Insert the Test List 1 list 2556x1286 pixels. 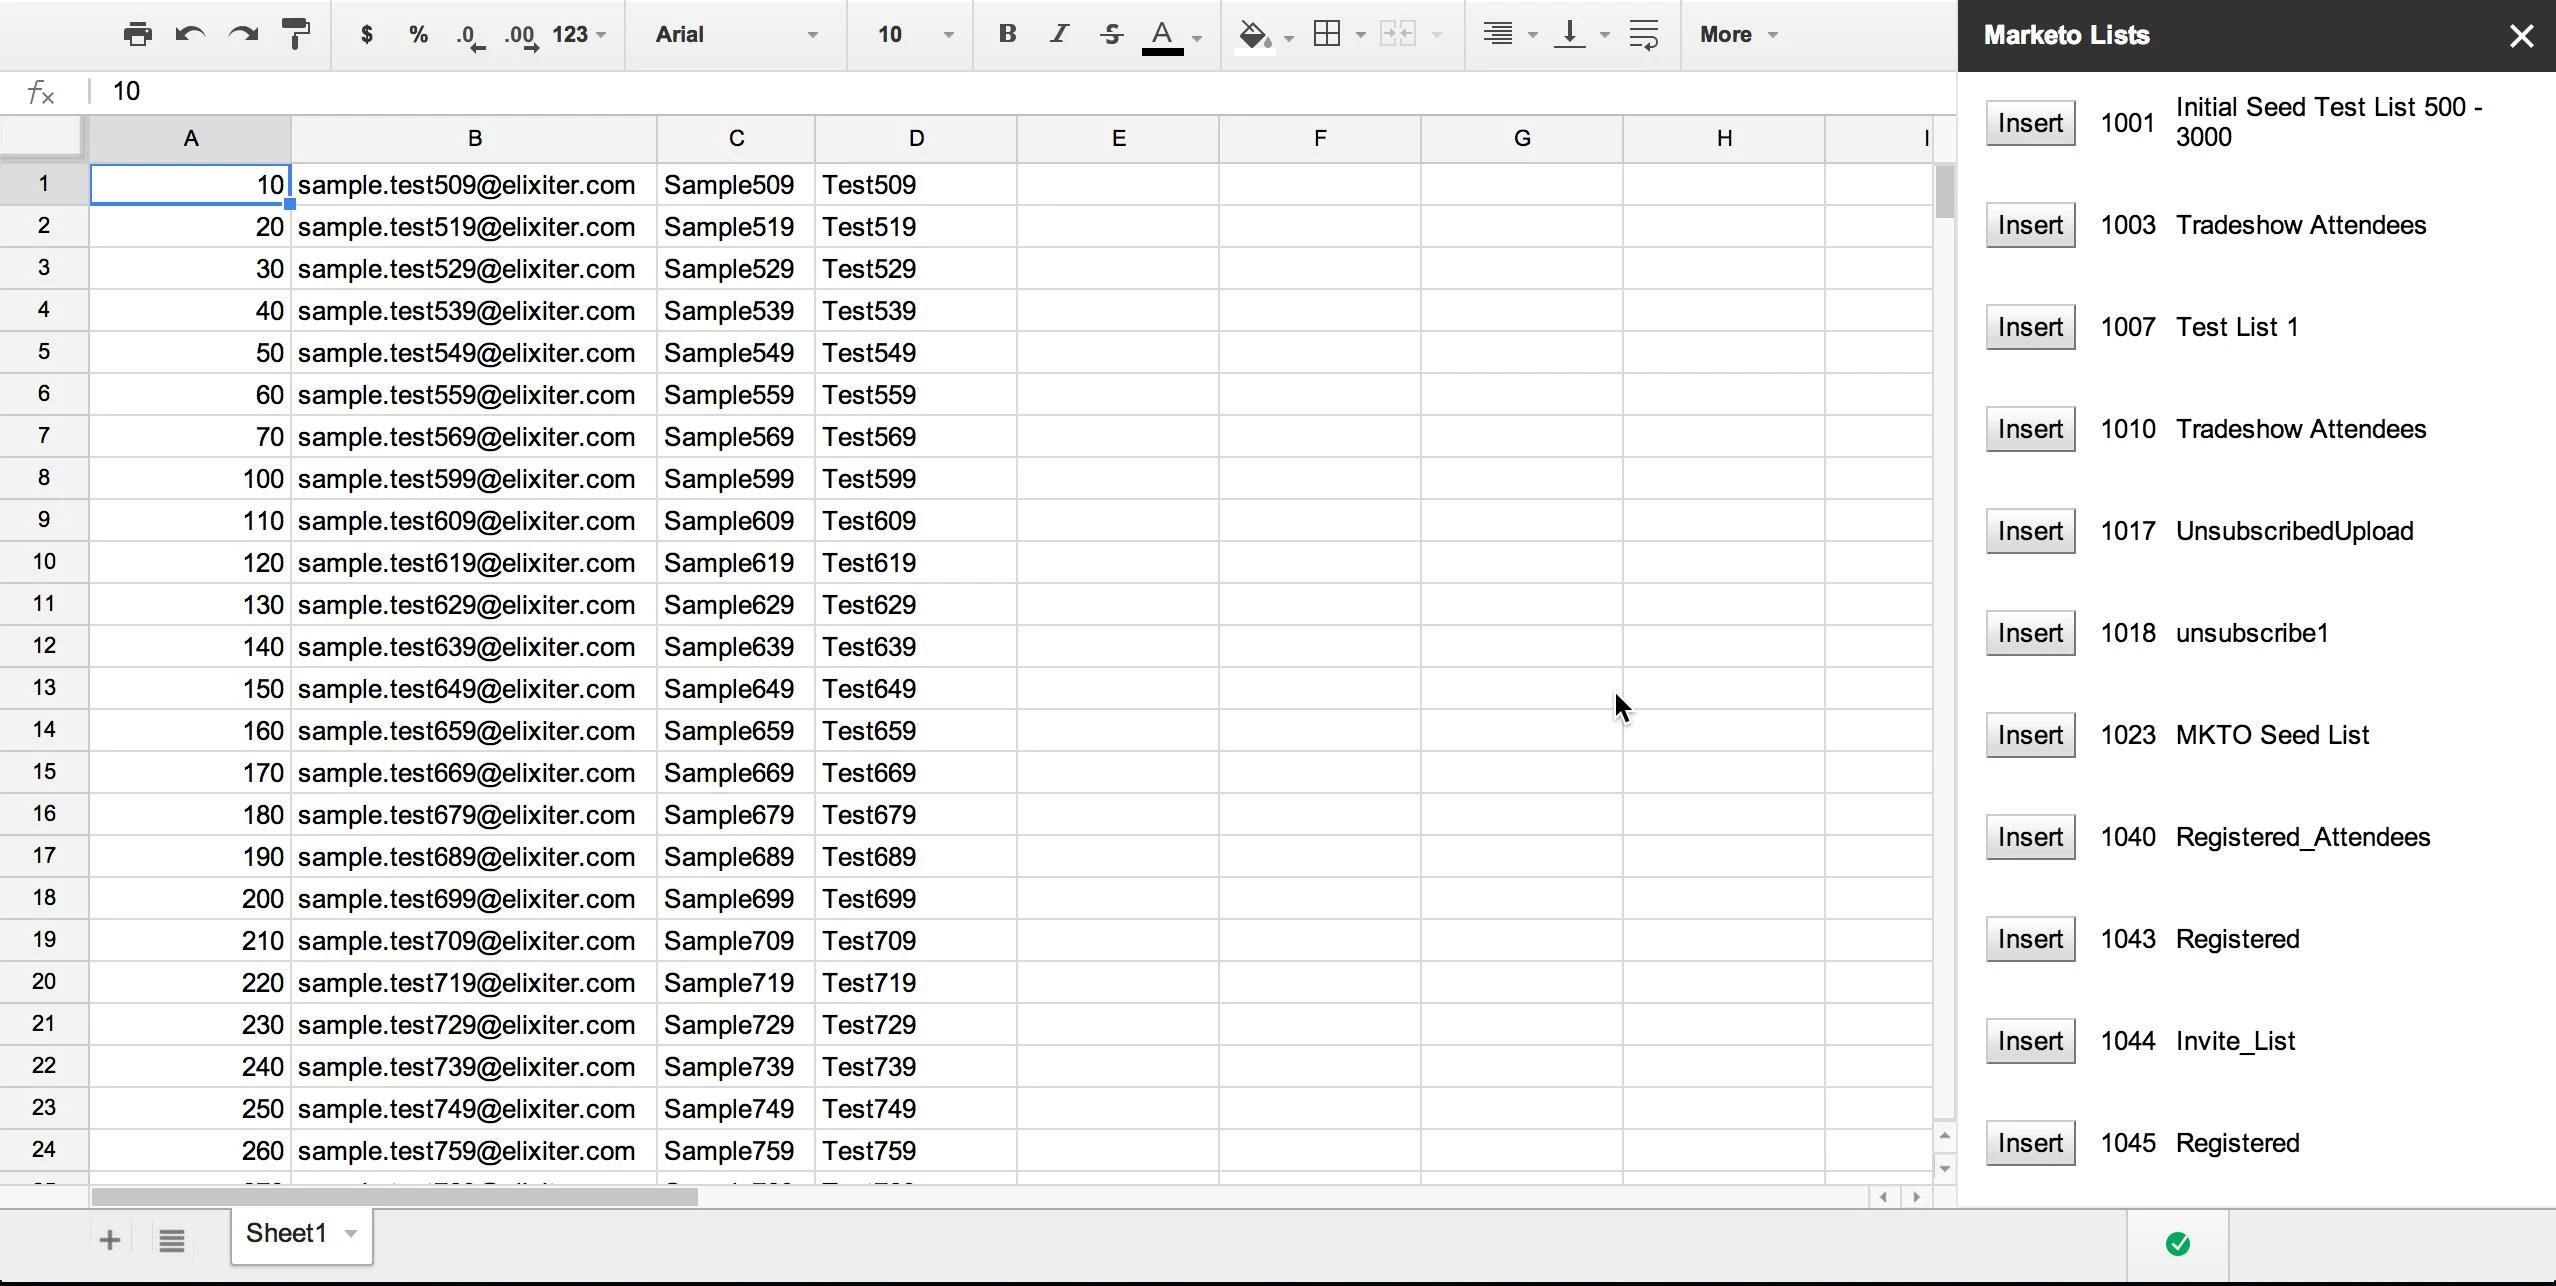pyautogui.click(x=2030, y=328)
